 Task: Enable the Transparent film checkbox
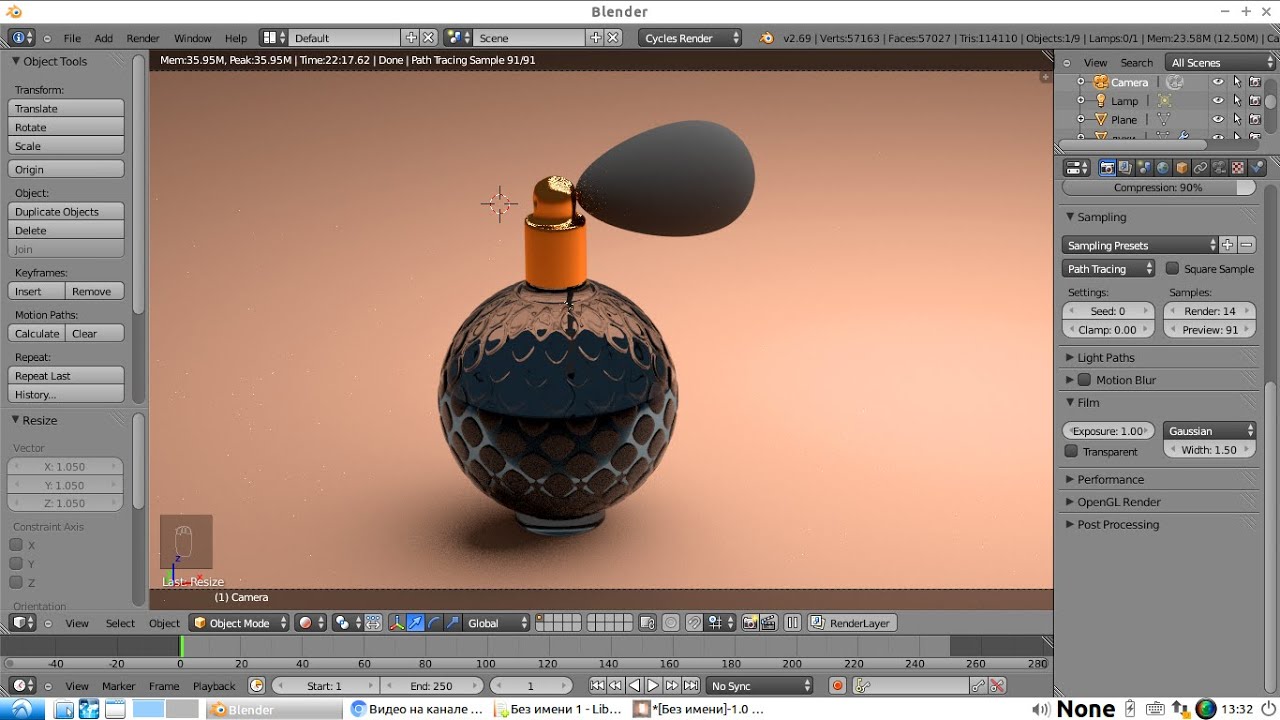(x=1072, y=451)
